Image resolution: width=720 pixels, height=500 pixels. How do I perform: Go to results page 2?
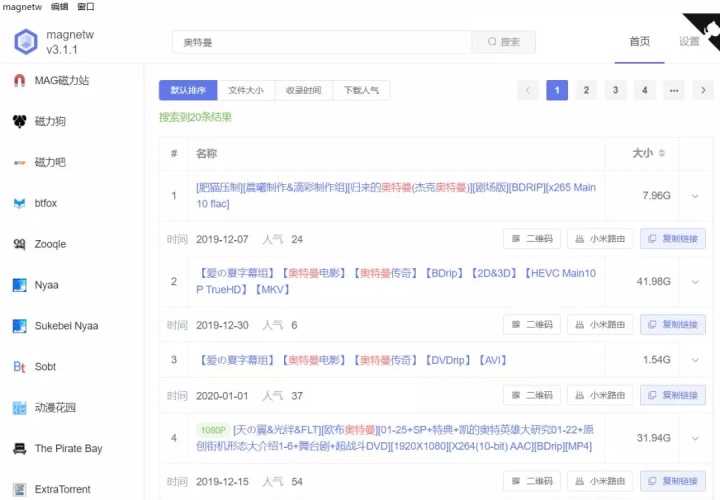tap(586, 90)
